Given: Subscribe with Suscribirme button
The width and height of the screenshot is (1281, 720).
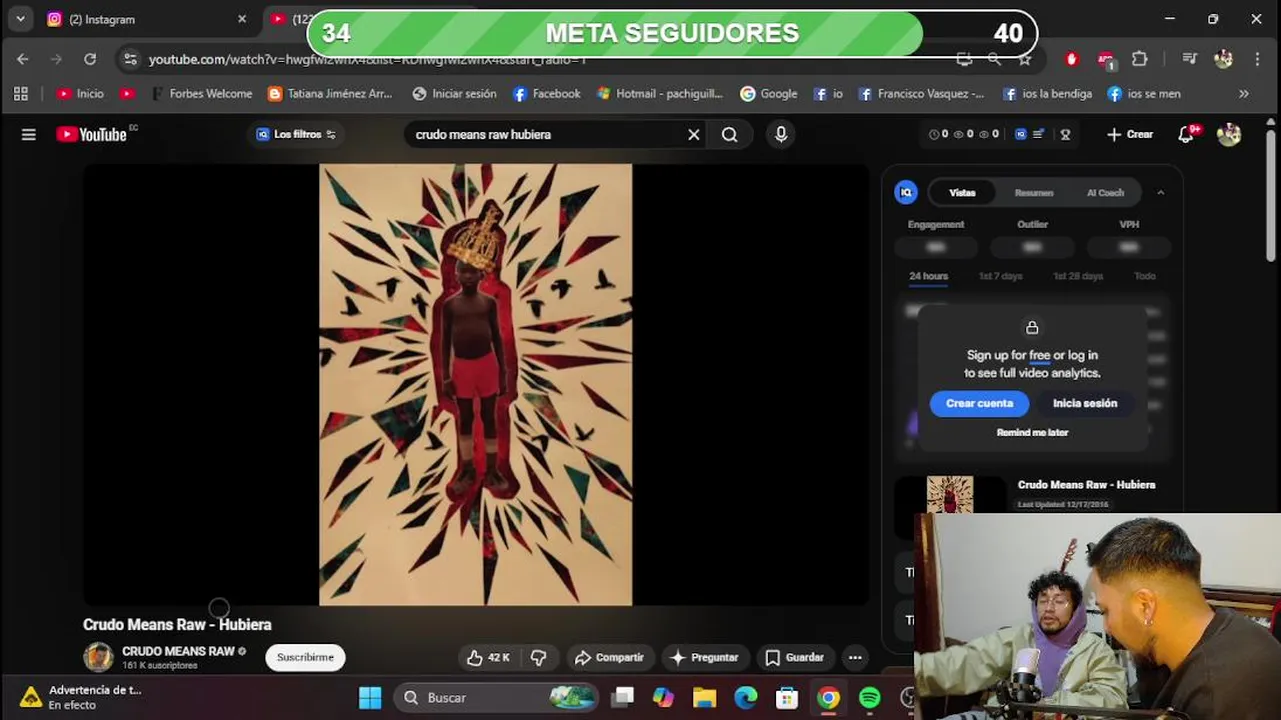Looking at the screenshot, I should (305, 657).
